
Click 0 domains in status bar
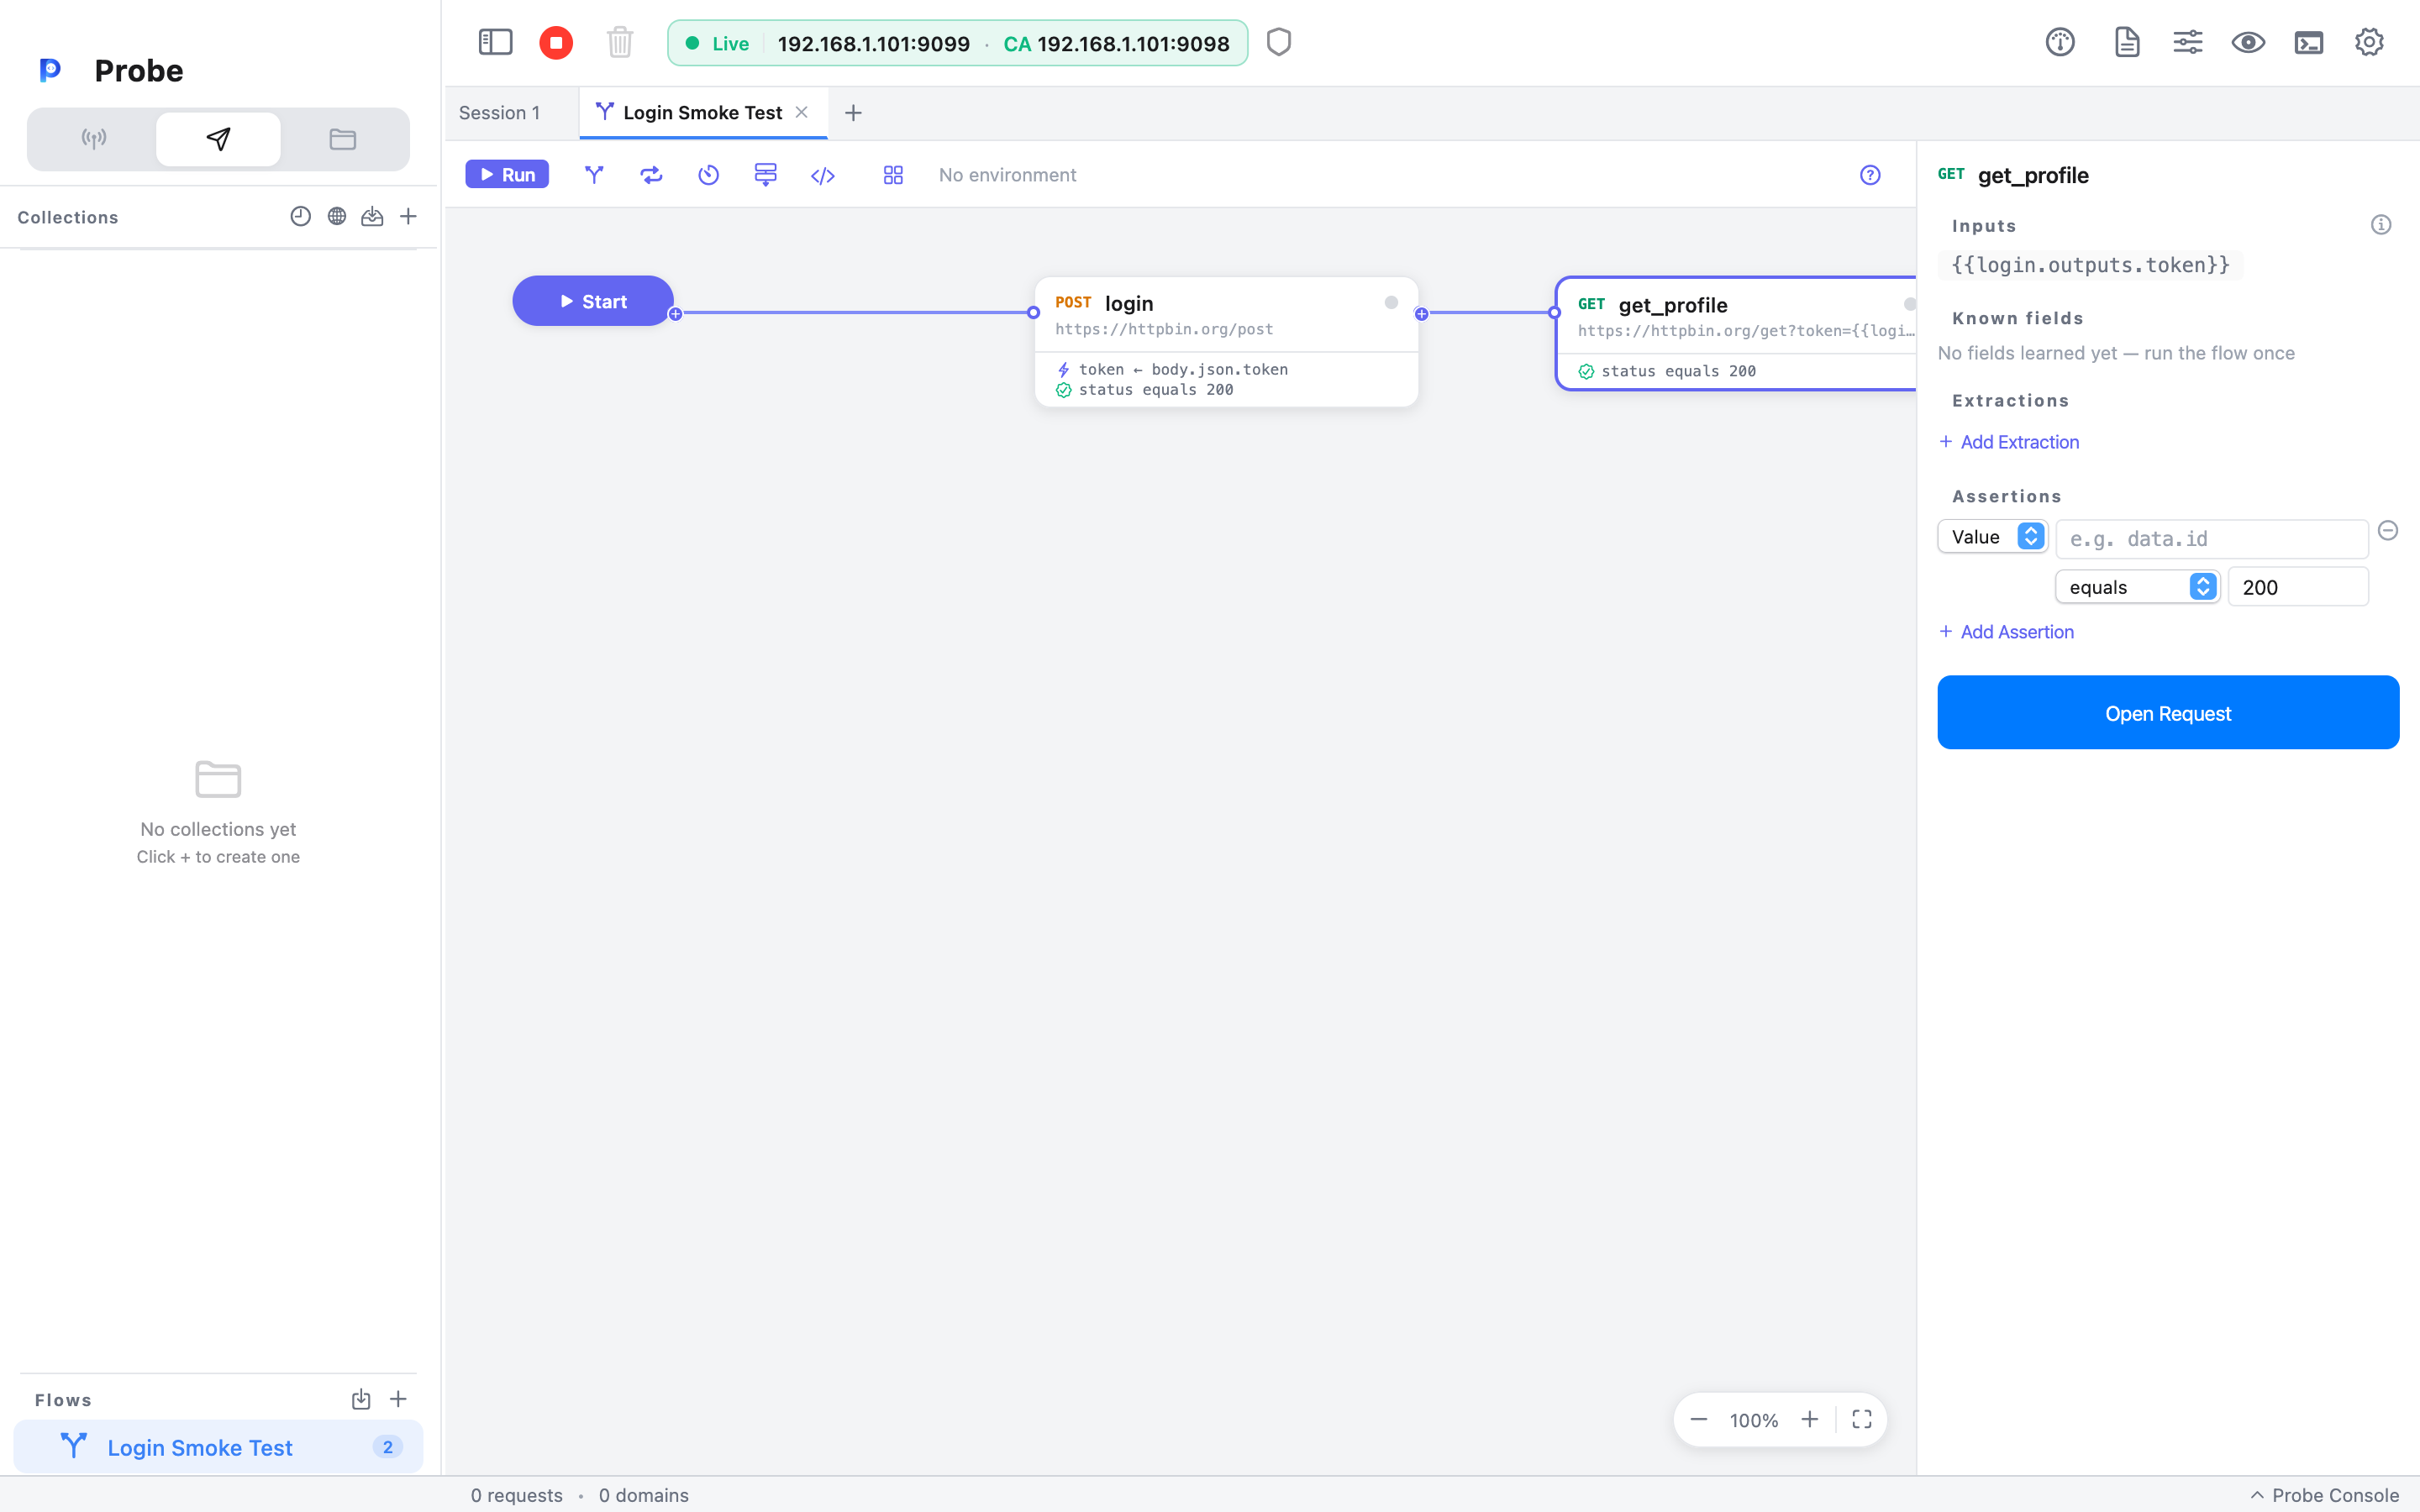click(643, 1495)
